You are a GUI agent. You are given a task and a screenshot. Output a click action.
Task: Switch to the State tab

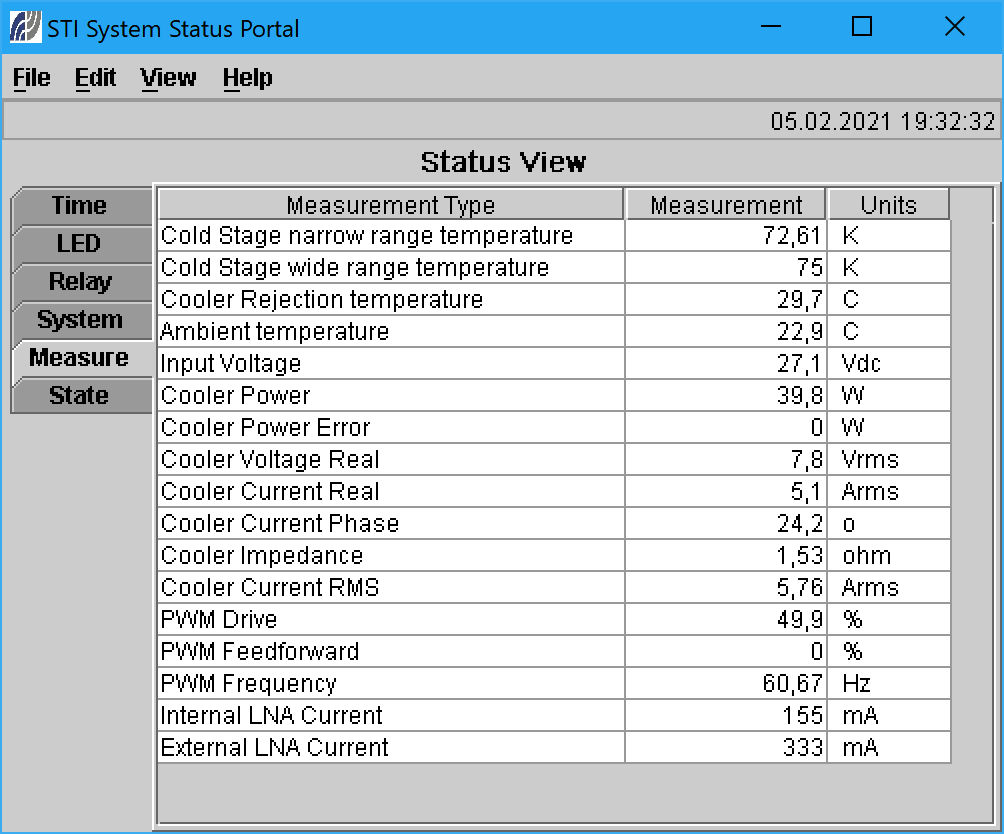[x=81, y=395]
